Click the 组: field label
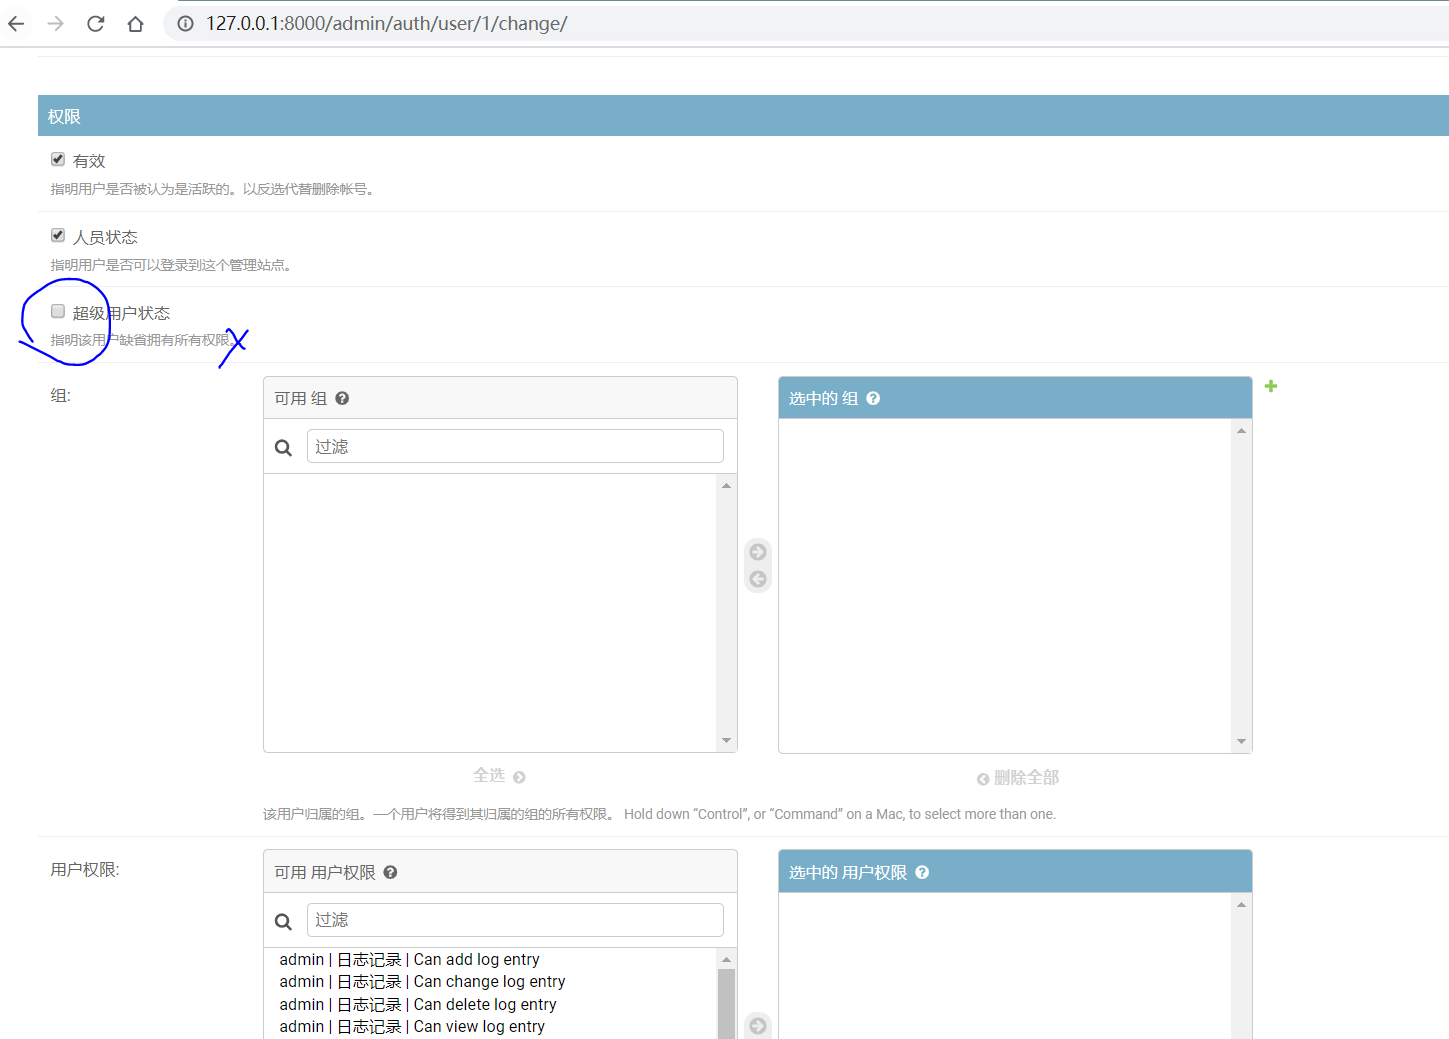1449x1039 pixels. (61, 396)
